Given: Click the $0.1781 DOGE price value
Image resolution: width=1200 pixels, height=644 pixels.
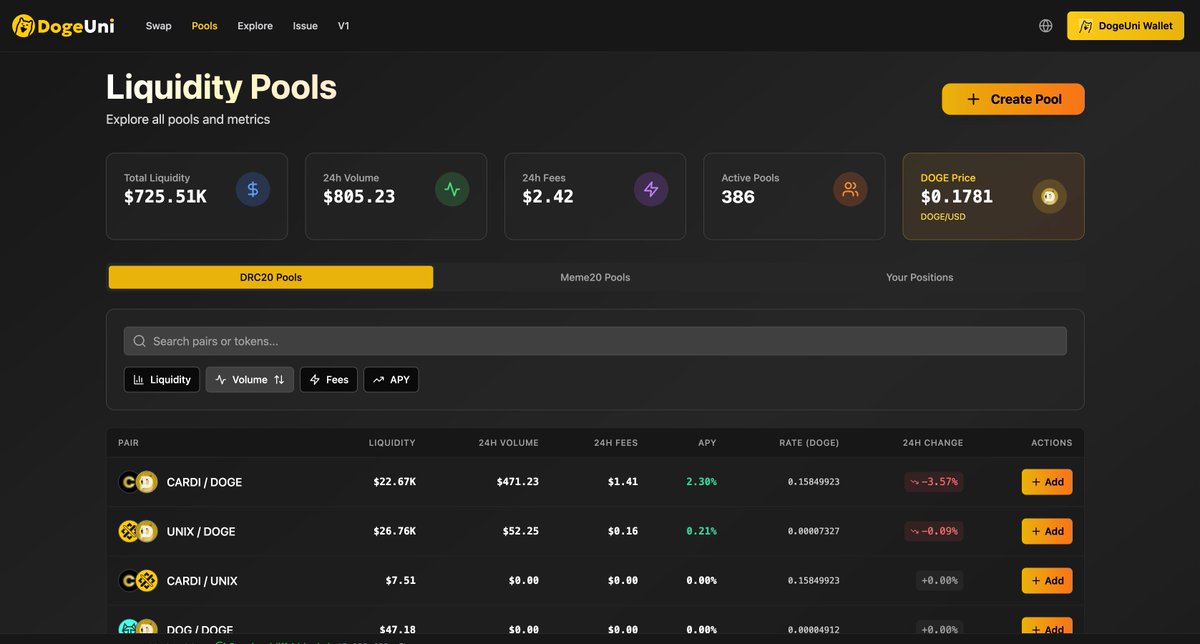Looking at the screenshot, I should 957,197.
